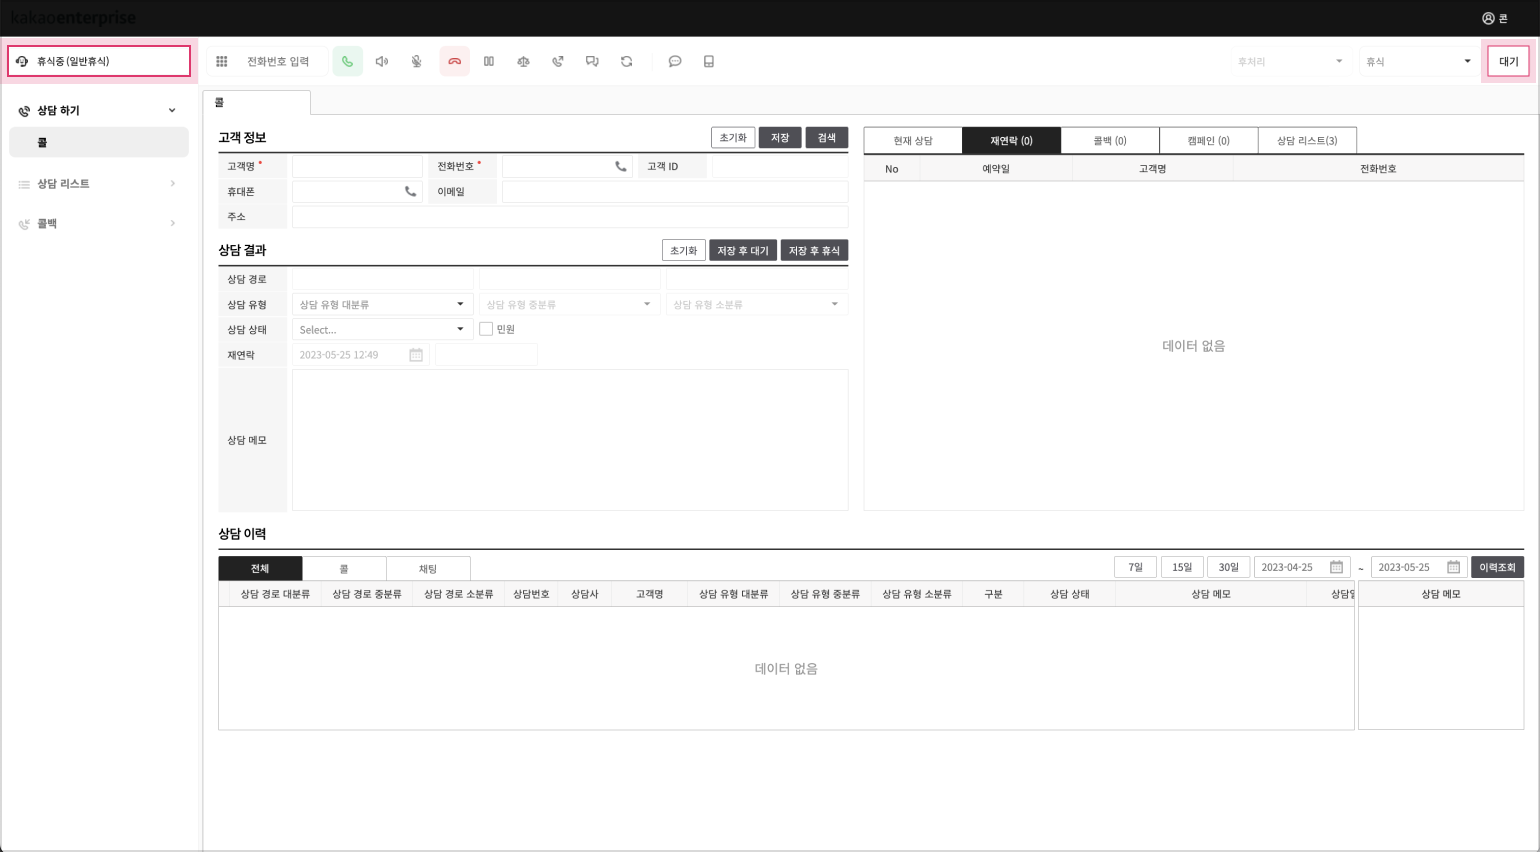The height and width of the screenshot is (852, 1540).
Task: Click the 대기 button at top right
Action: click(1508, 61)
